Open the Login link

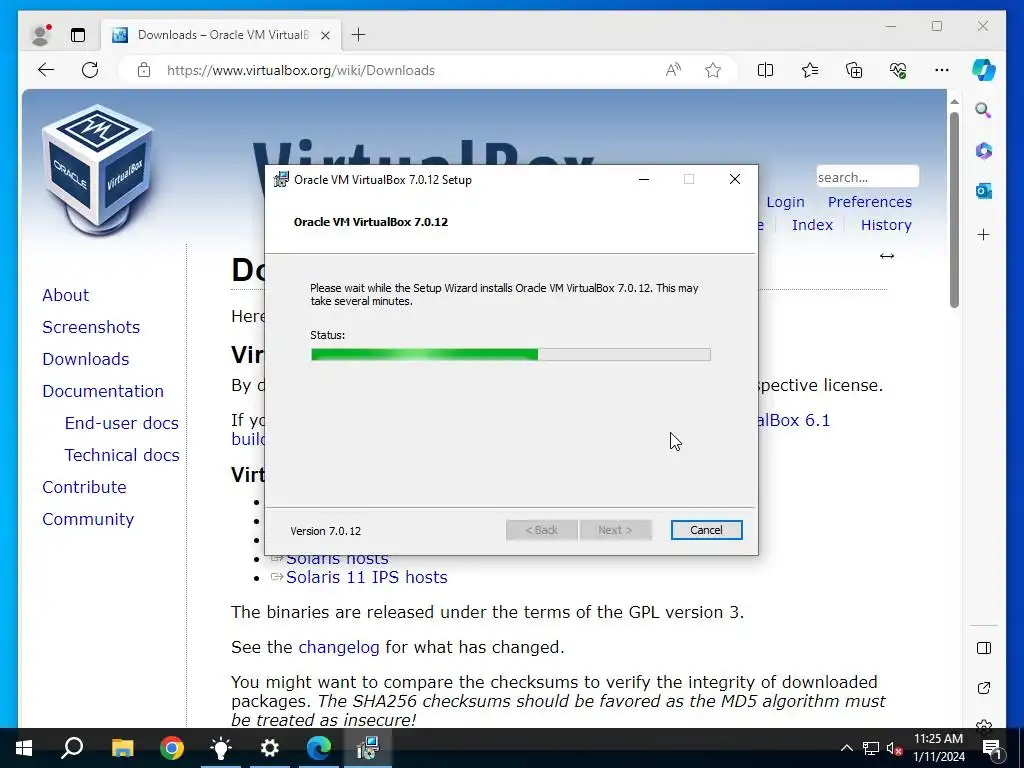pyautogui.click(x=785, y=202)
